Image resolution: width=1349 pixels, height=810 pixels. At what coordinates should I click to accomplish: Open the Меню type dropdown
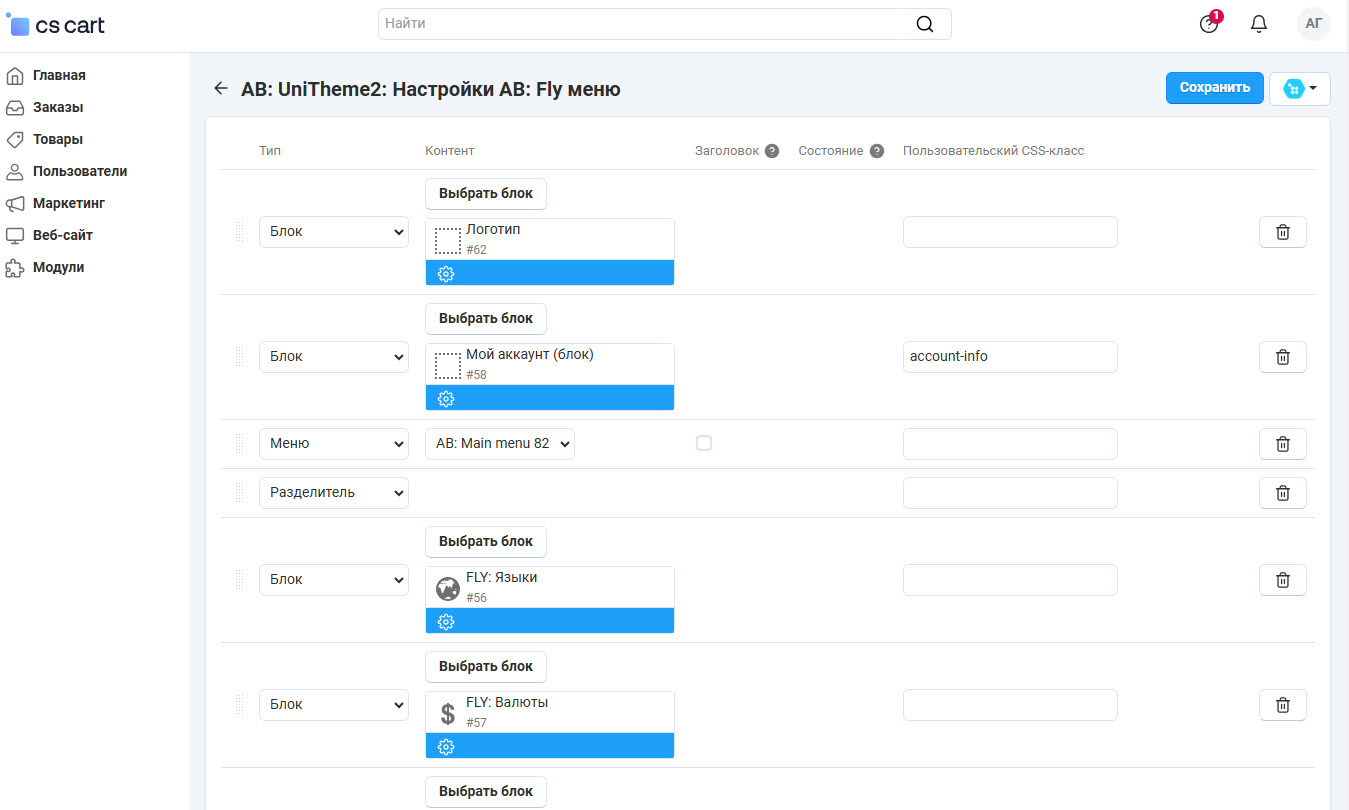point(333,444)
